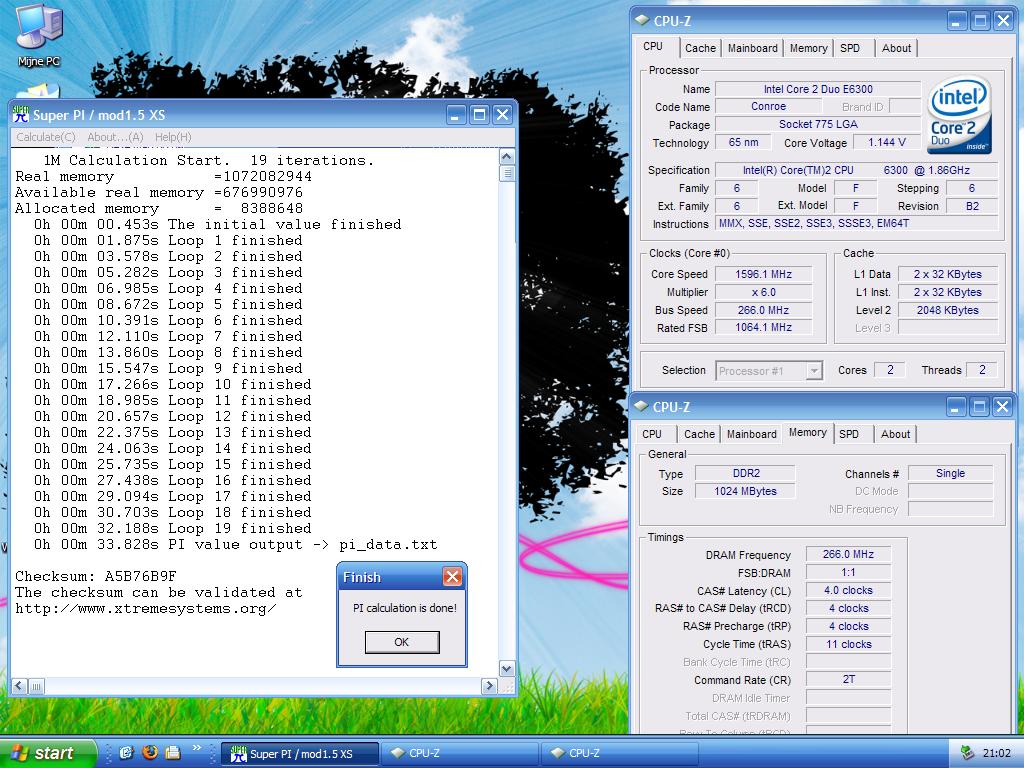Click Cycle Time value 11 clocks
This screenshot has width=1024, height=768.
click(848, 644)
